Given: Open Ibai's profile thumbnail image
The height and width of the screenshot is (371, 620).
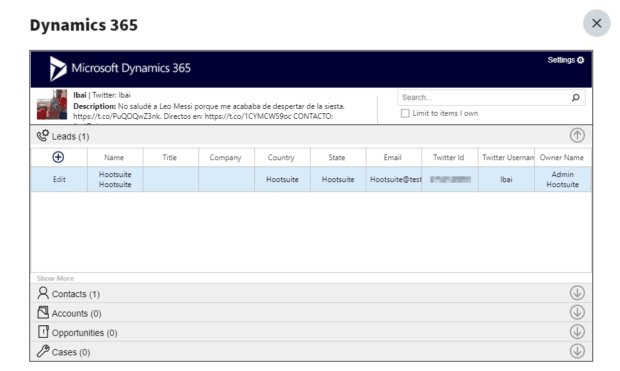Looking at the screenshot, I should (x=52, y=105).
